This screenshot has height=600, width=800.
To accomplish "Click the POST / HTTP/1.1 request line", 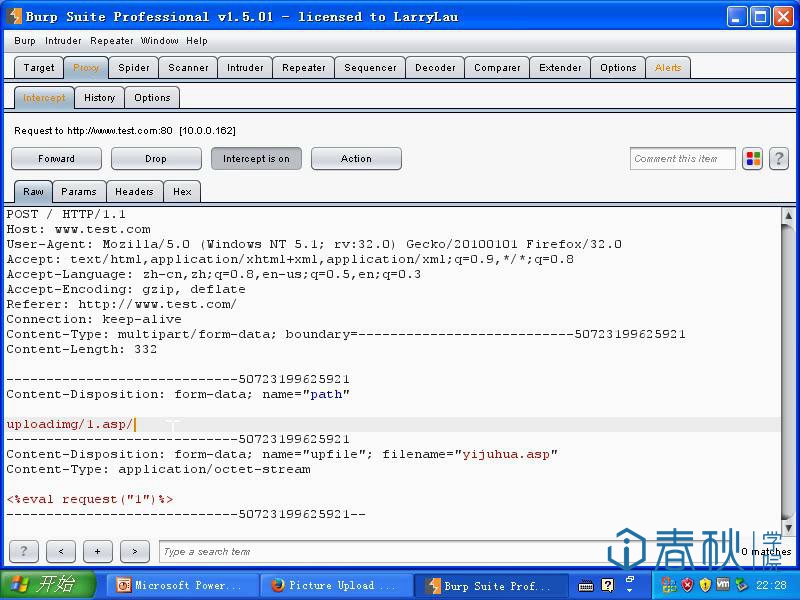I will (66, 214).
